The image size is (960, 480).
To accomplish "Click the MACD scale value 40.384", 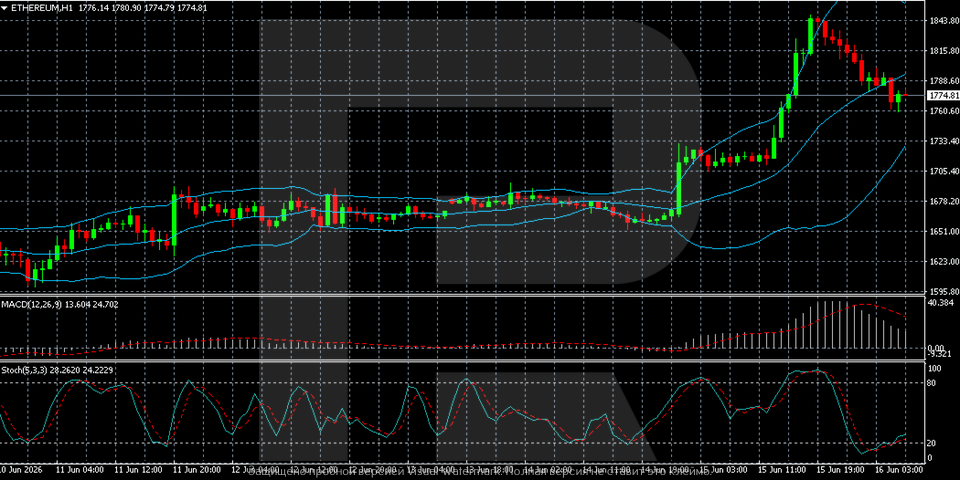I will [941, 303].
